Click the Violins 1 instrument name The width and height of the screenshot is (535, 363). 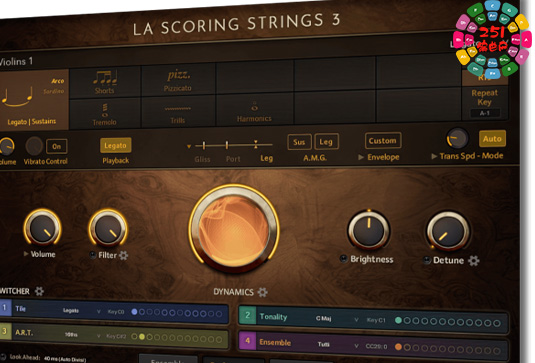tap(16, 61)
